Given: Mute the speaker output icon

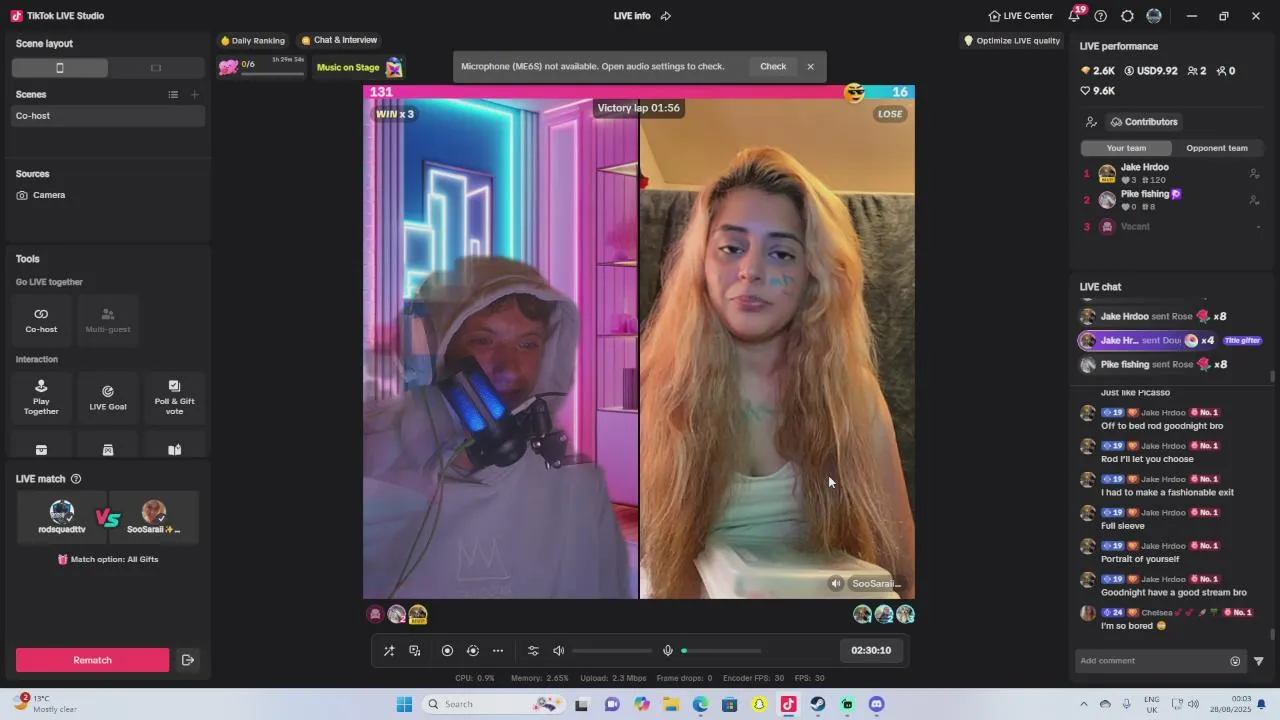Looking at the screenshot, I should (559, 651).
